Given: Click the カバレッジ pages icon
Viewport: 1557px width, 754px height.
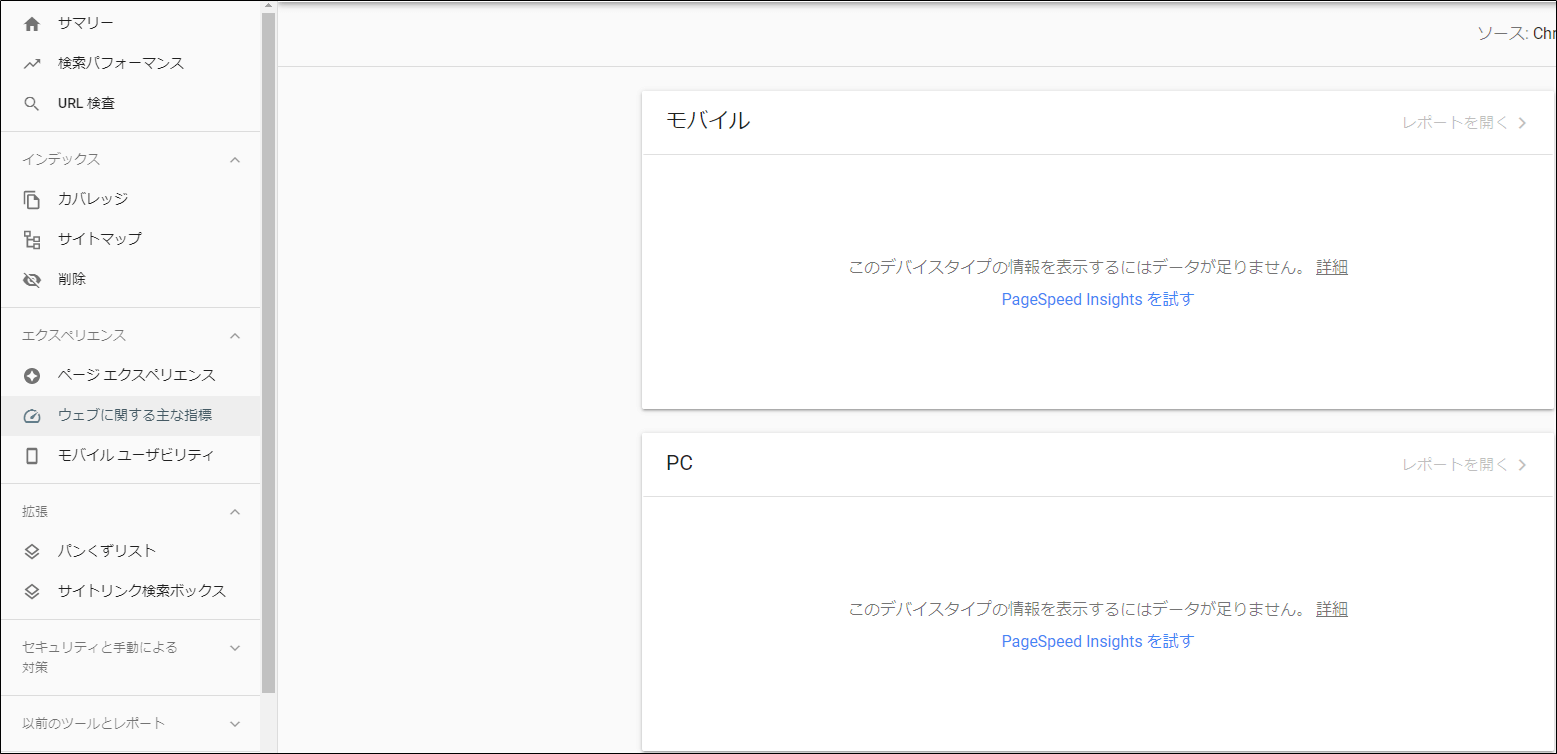Looking at the screenshot, I should (32, 199).
